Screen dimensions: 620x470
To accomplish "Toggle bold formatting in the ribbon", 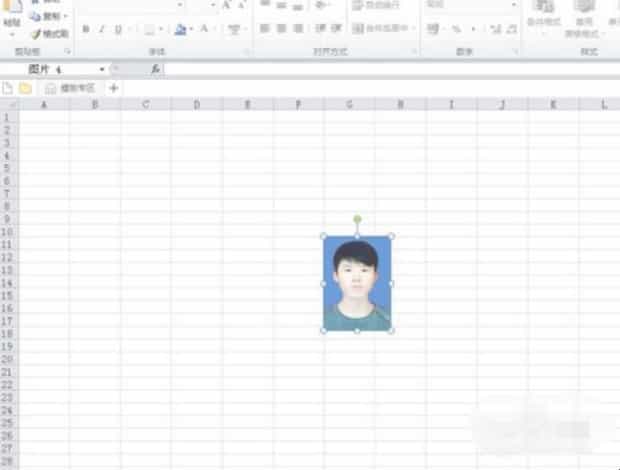I will click(x=86, y=29).
